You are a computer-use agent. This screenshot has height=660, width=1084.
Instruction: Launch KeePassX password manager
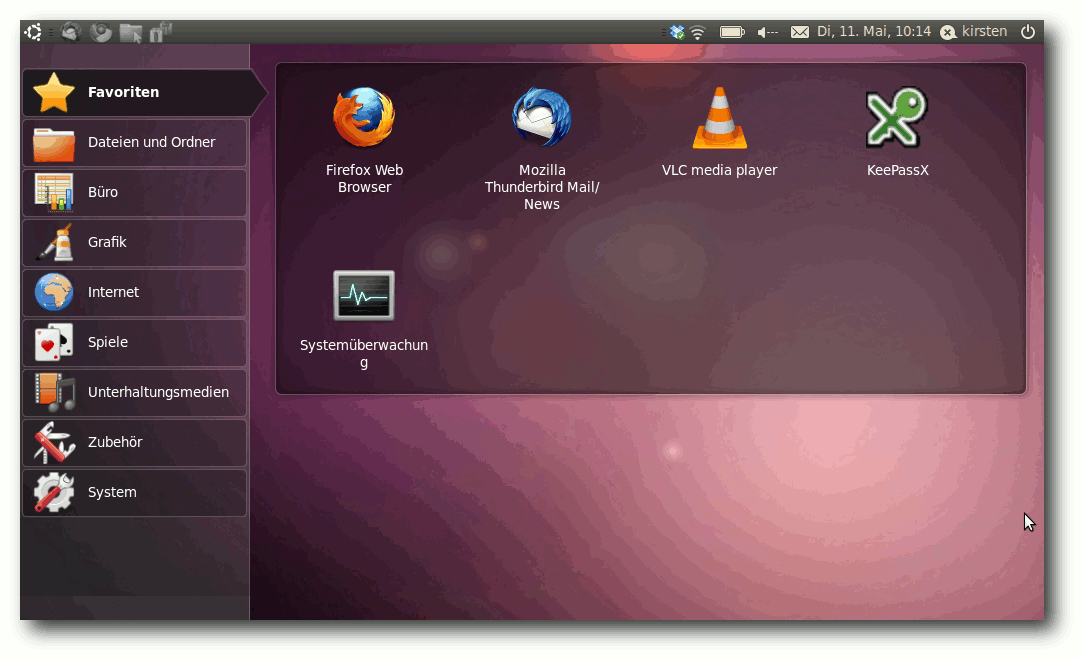(x=897, y=132)
